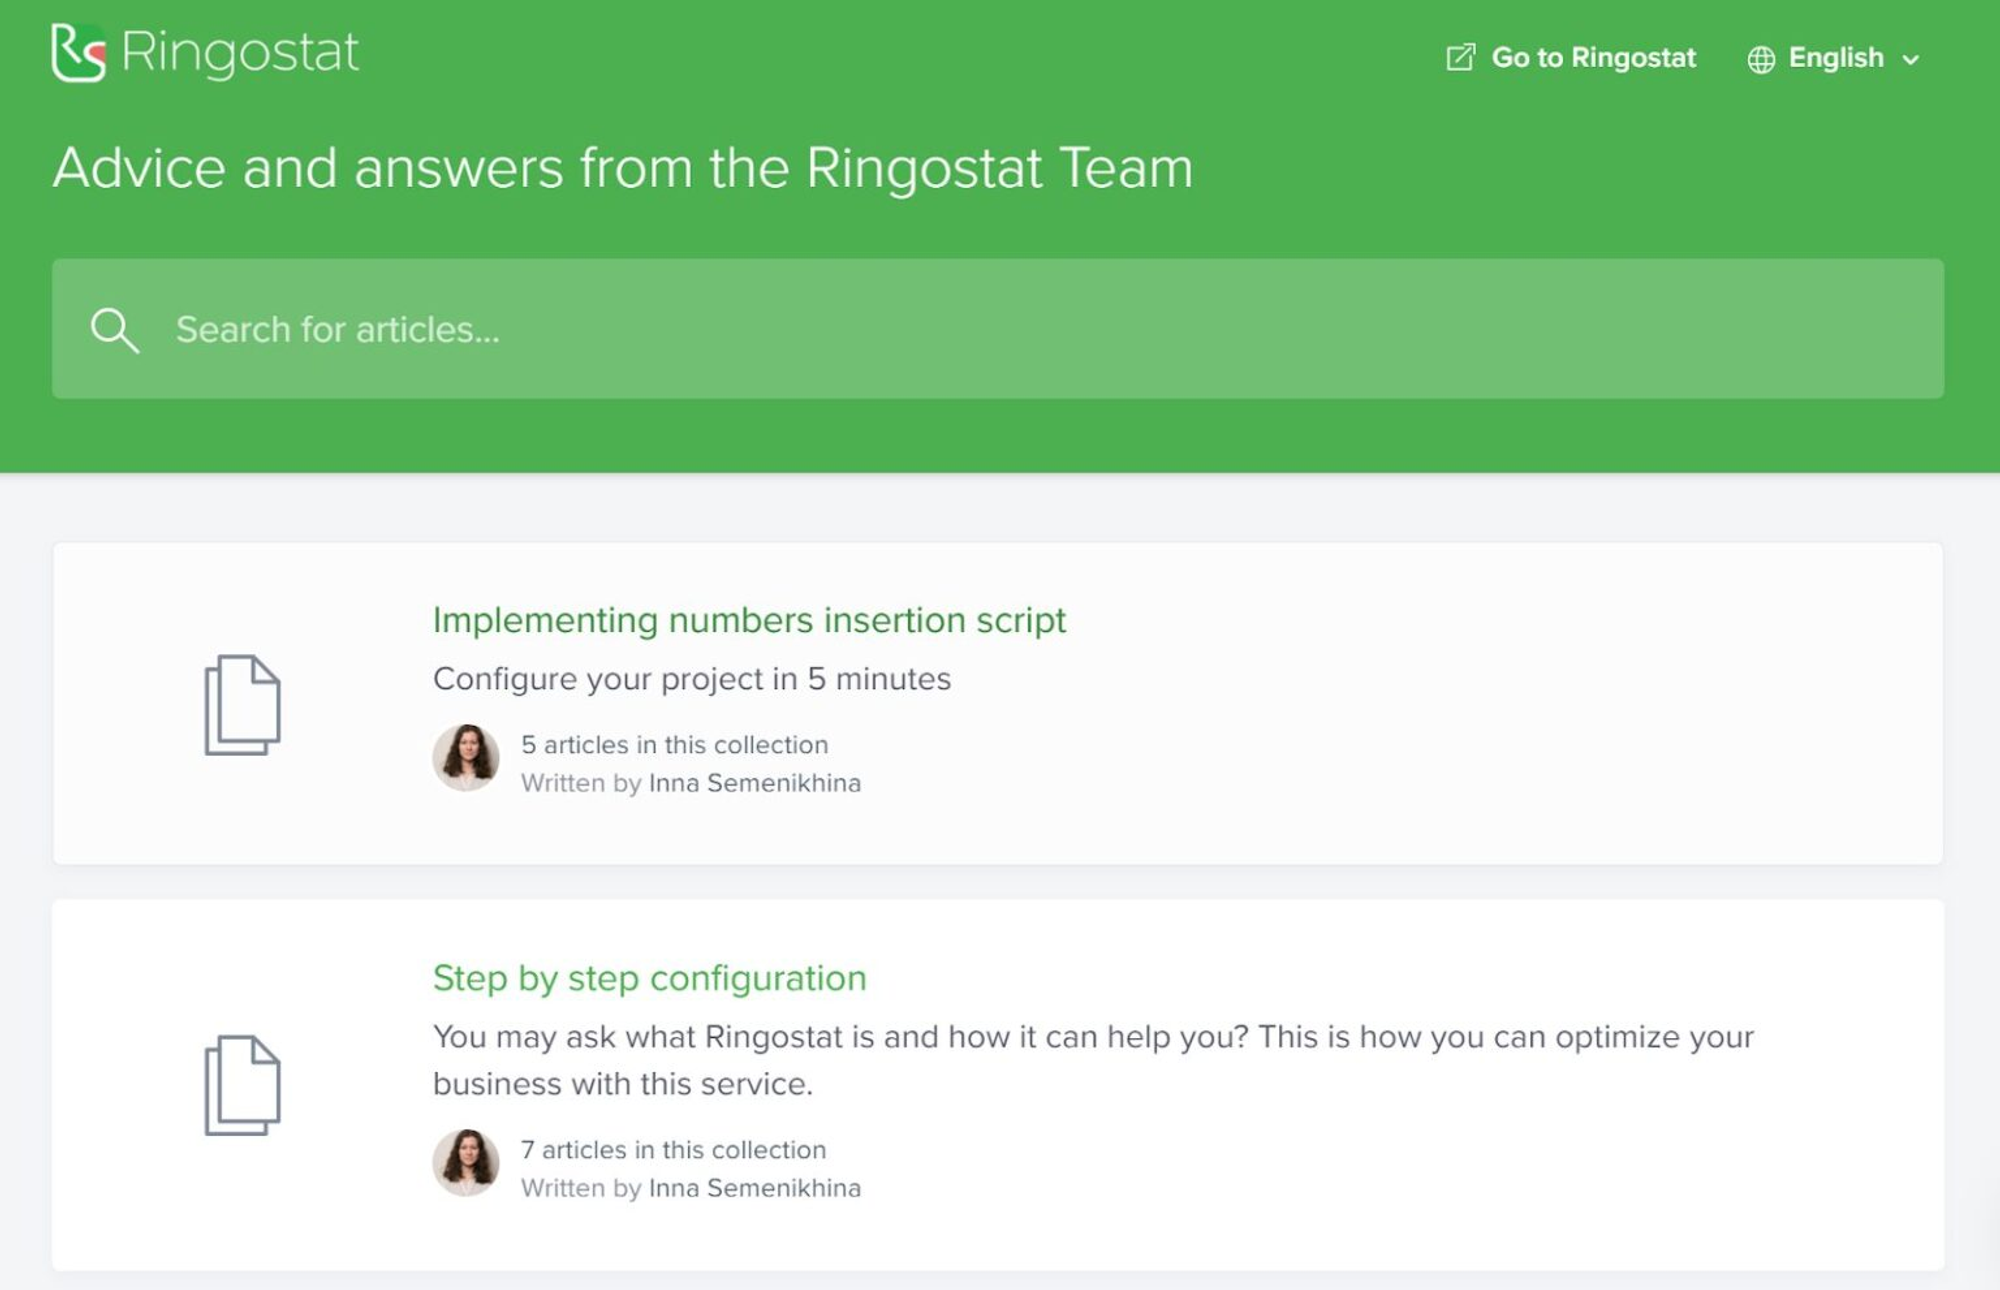
Task: Click author avatar in 5 articles collection
Action: 466,758
